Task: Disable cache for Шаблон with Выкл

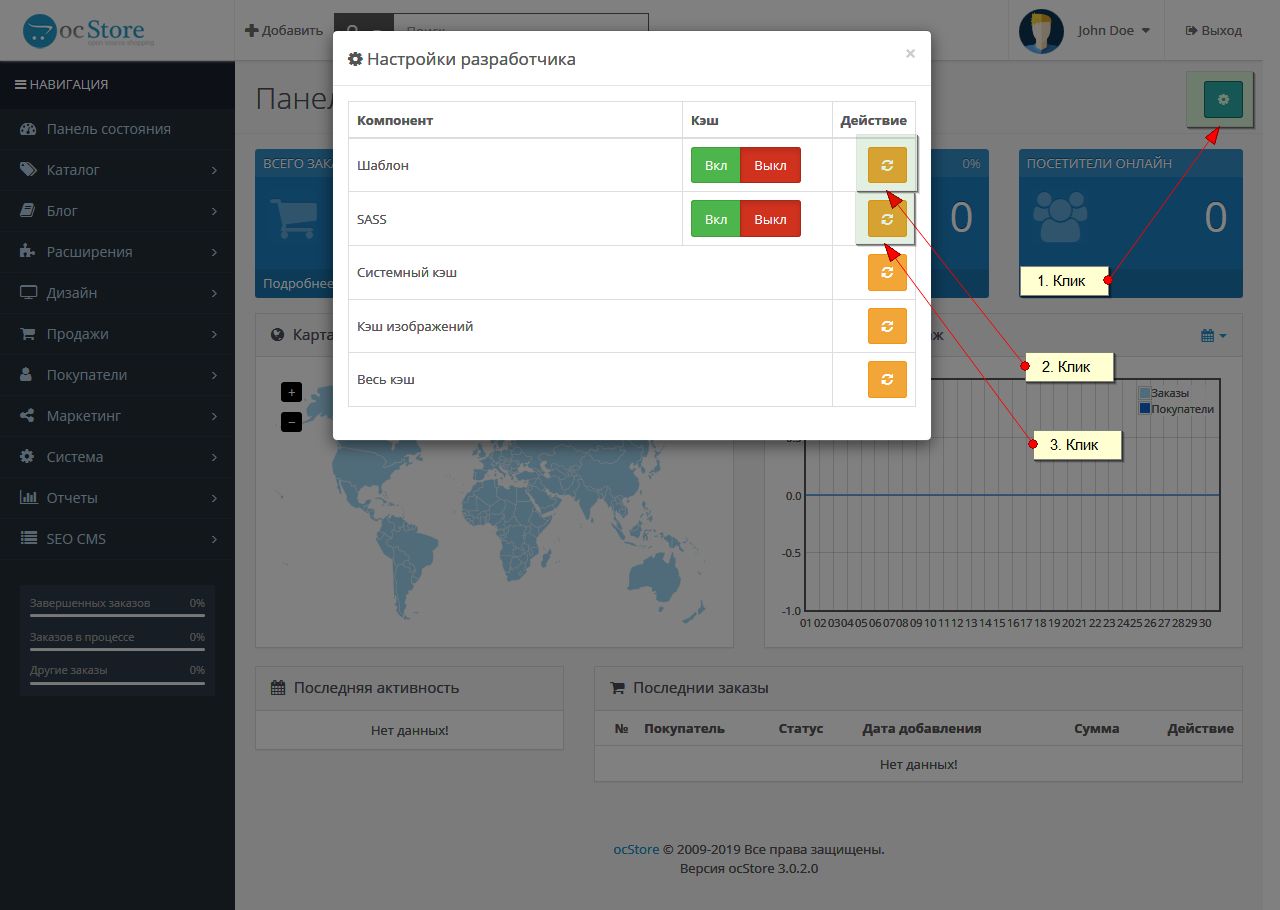Action: [x=771, y=165]
